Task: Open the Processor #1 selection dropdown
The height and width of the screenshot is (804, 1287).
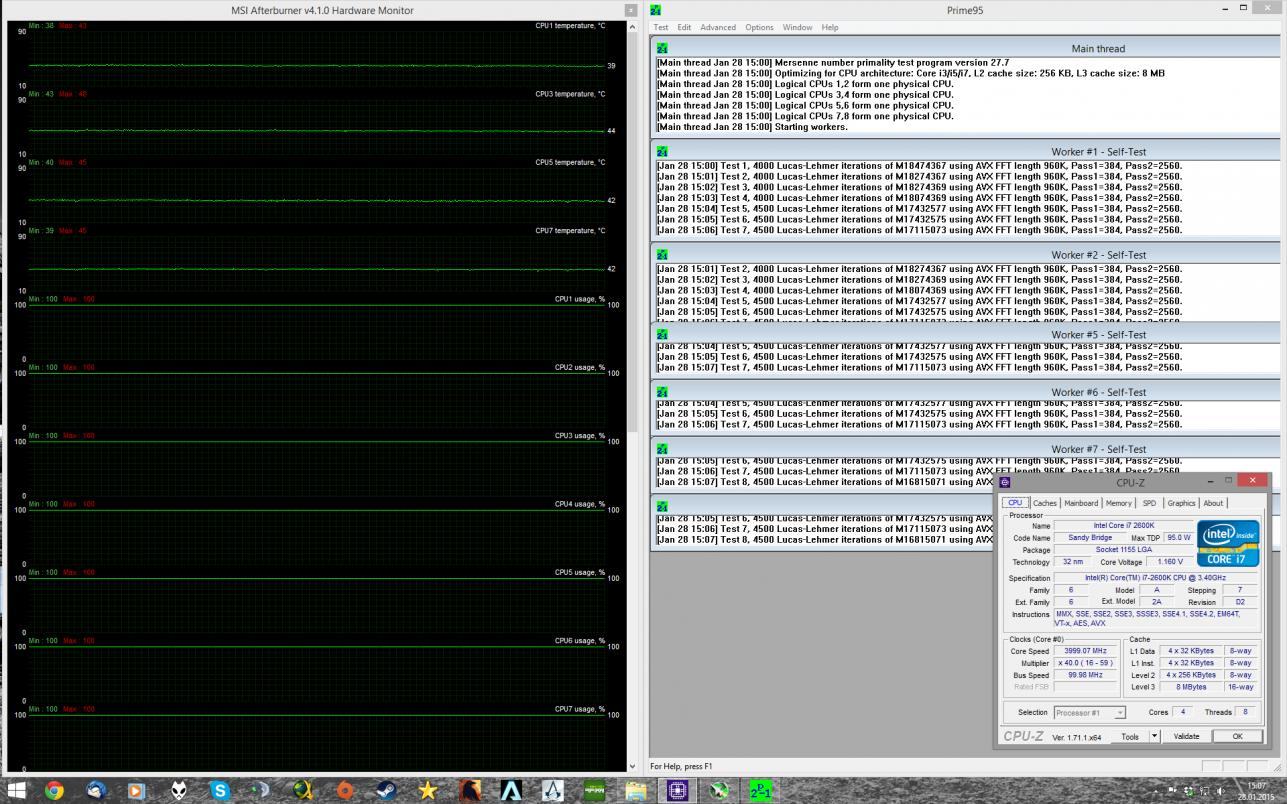Action: click(x=1090, y=712)
